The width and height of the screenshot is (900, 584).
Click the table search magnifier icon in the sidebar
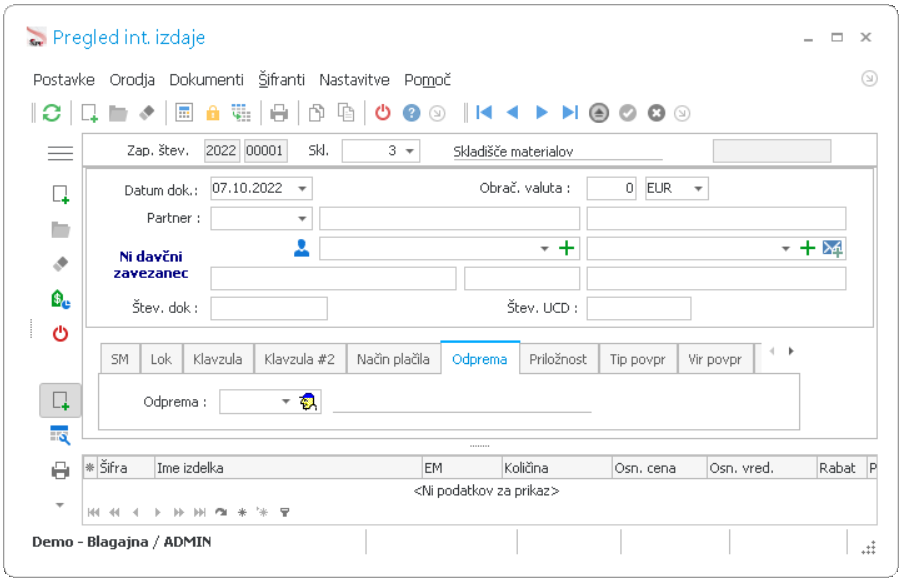pyautogui.click(x=60, y=435)
